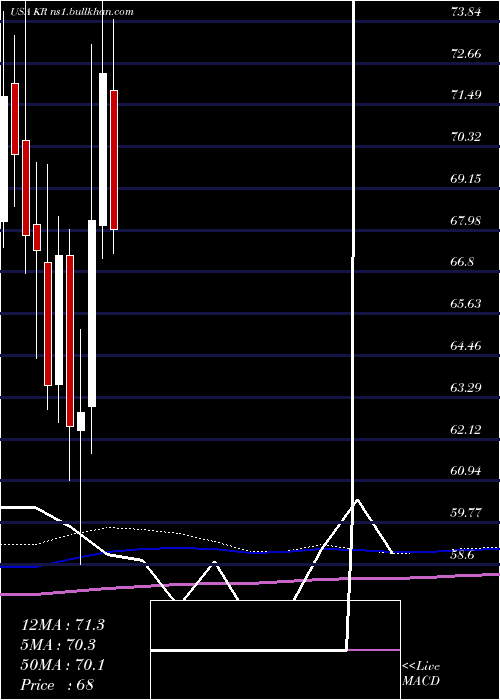This screenshot has width=500, height=700.
Task: Click the 65.63 price axis label
Action: (x=466, y=304)
